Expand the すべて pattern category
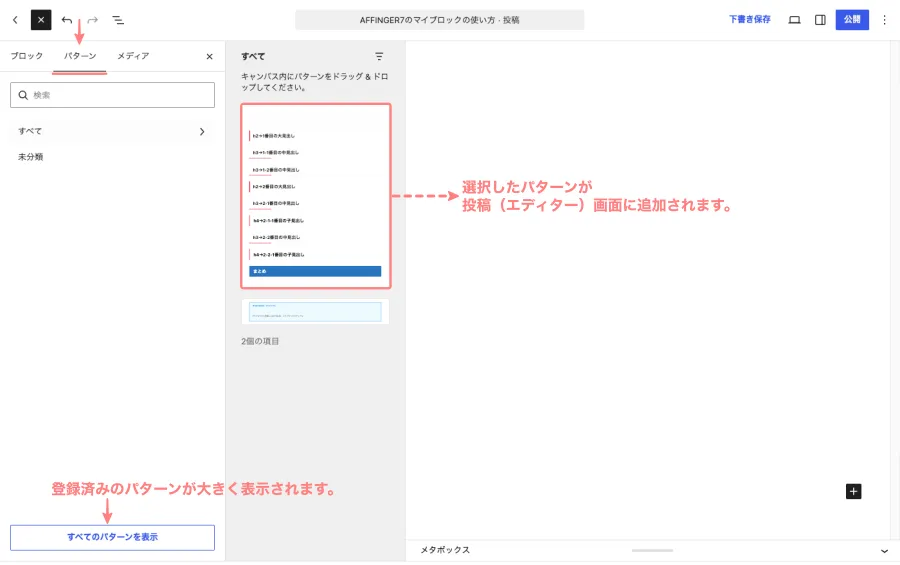Image resolution: width=900 pixels, height=565 pixels. [x=112, y=131]
